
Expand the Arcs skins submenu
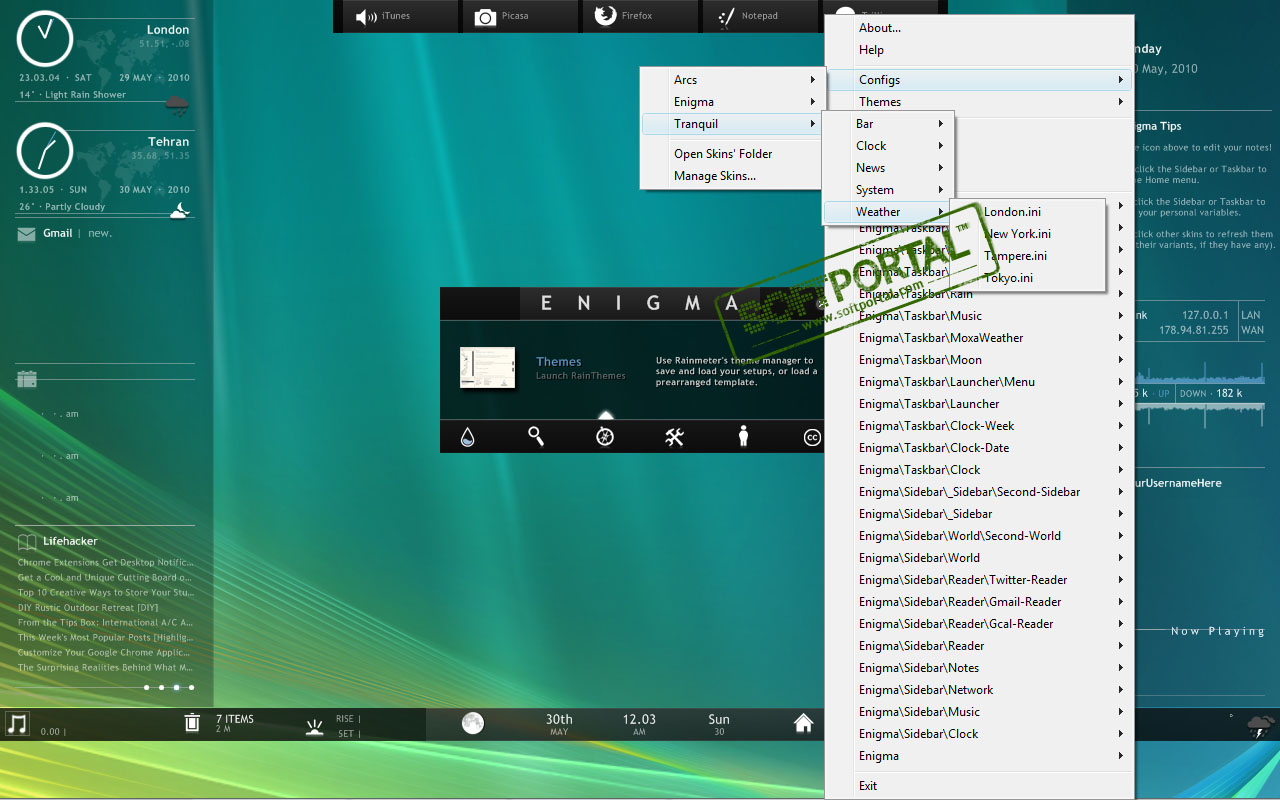733,80
